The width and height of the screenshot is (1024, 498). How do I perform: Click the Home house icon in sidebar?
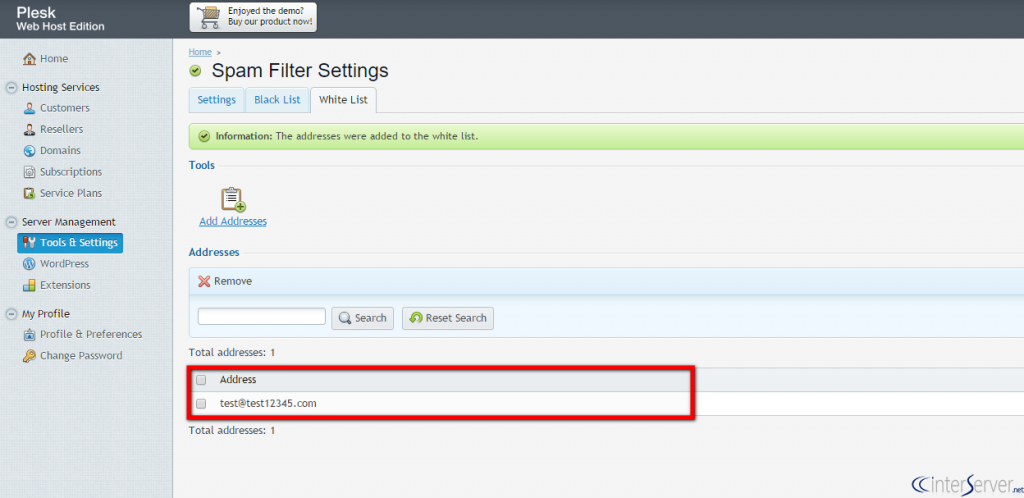point(29,59)
